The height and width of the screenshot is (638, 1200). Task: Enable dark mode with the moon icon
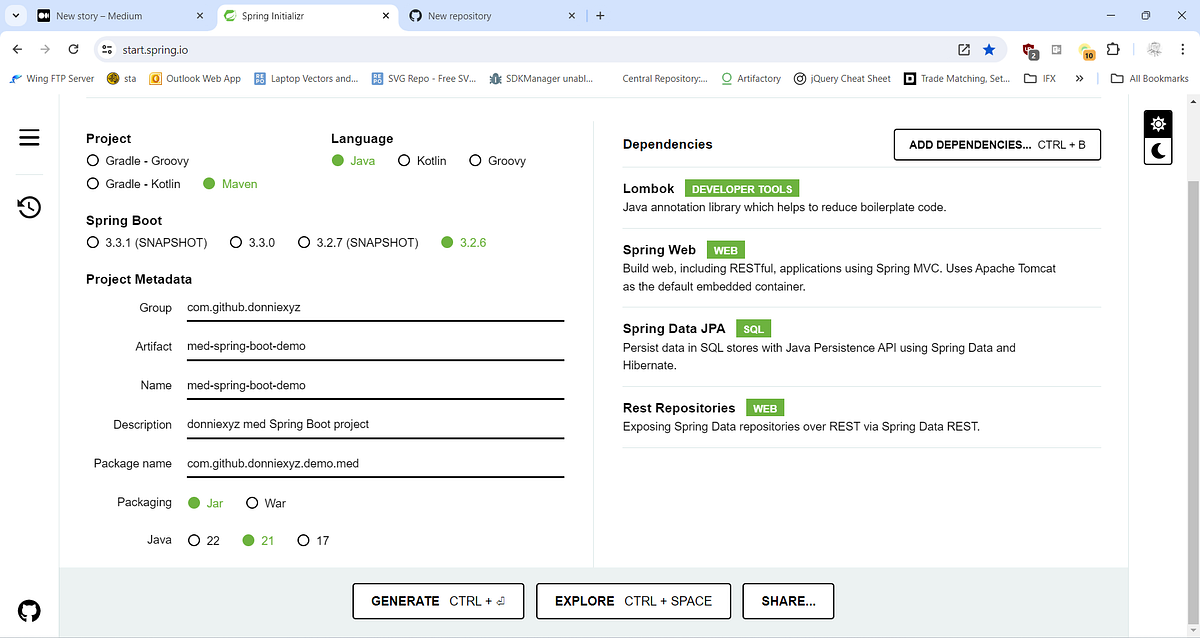coord(1157,151)
